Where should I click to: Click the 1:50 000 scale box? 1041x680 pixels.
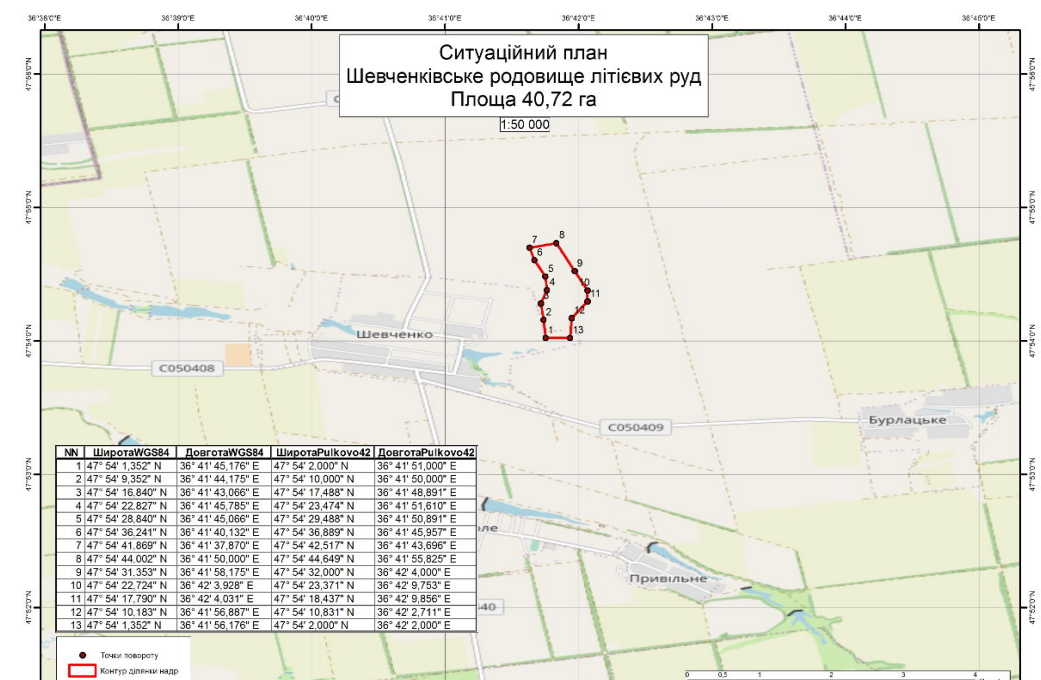pyautogui.click(x=525, y=125)
